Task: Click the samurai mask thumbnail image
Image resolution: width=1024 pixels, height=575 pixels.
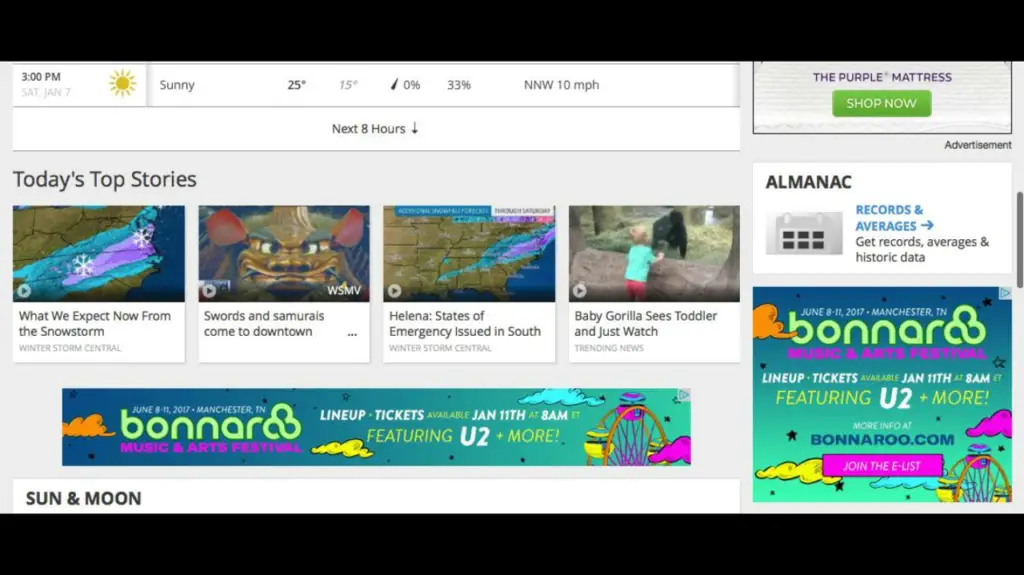Action: pyautogui.click(x=284, y=254)
